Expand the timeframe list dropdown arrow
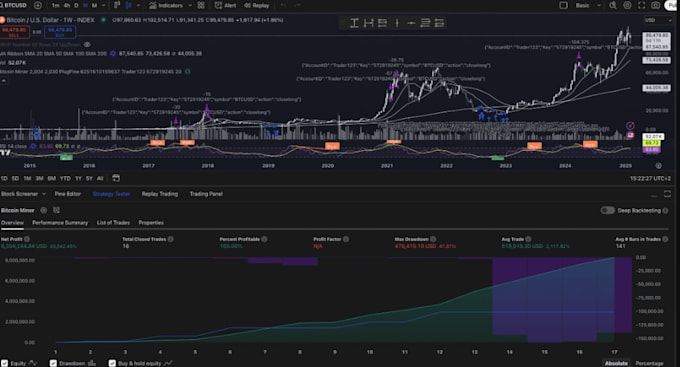680x367 pixels. 104,5
